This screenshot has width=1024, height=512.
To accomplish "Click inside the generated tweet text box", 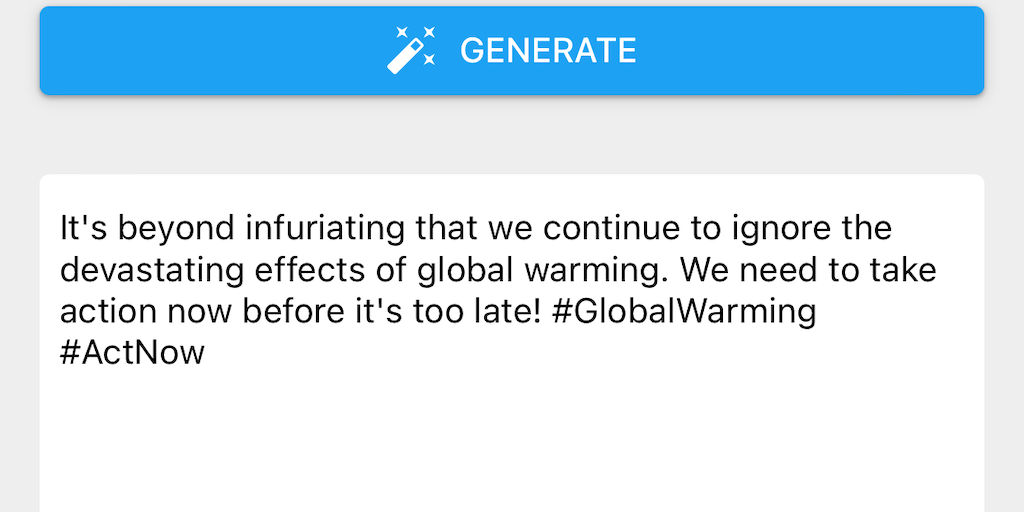I will point(512,420).
